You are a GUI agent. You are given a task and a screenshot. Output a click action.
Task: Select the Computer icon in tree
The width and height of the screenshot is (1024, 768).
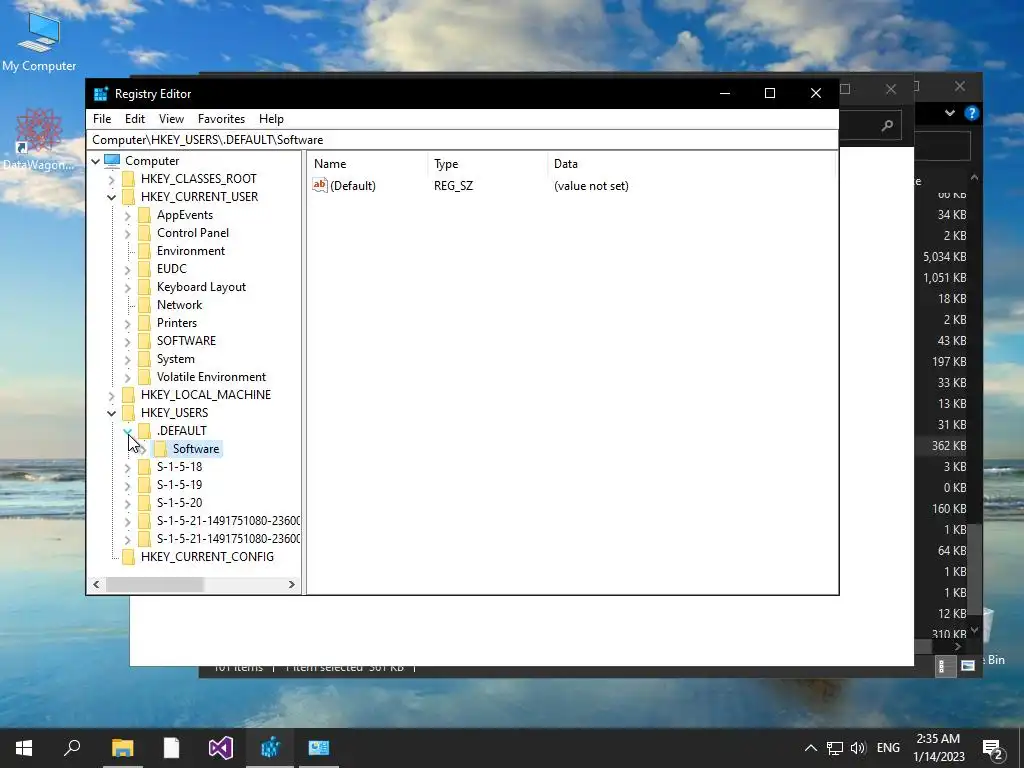point(112,161)
